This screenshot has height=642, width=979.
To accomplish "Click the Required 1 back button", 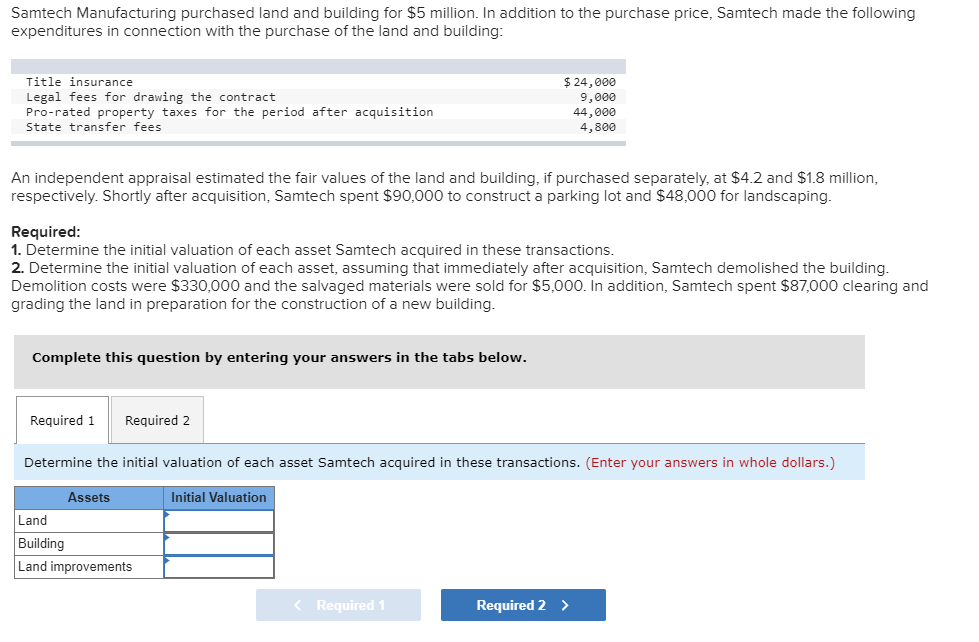I will (338, 604).
